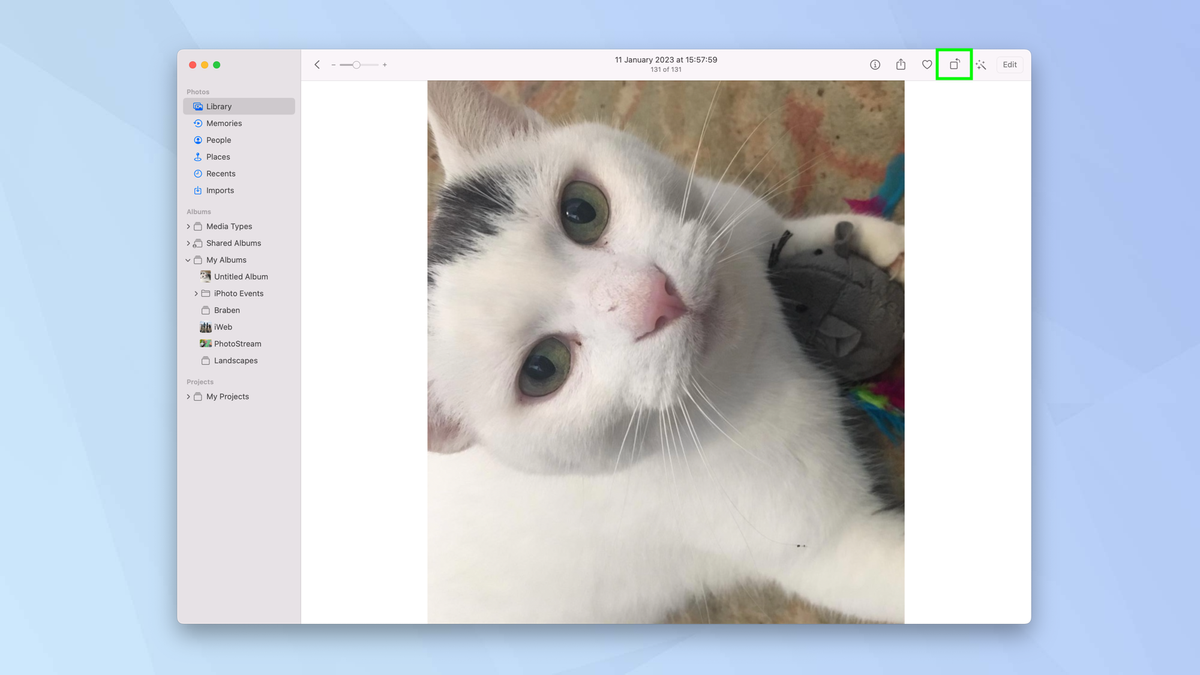Expand the Media Types group
This screenshot has width=1200, height=675.
[189, 226]
